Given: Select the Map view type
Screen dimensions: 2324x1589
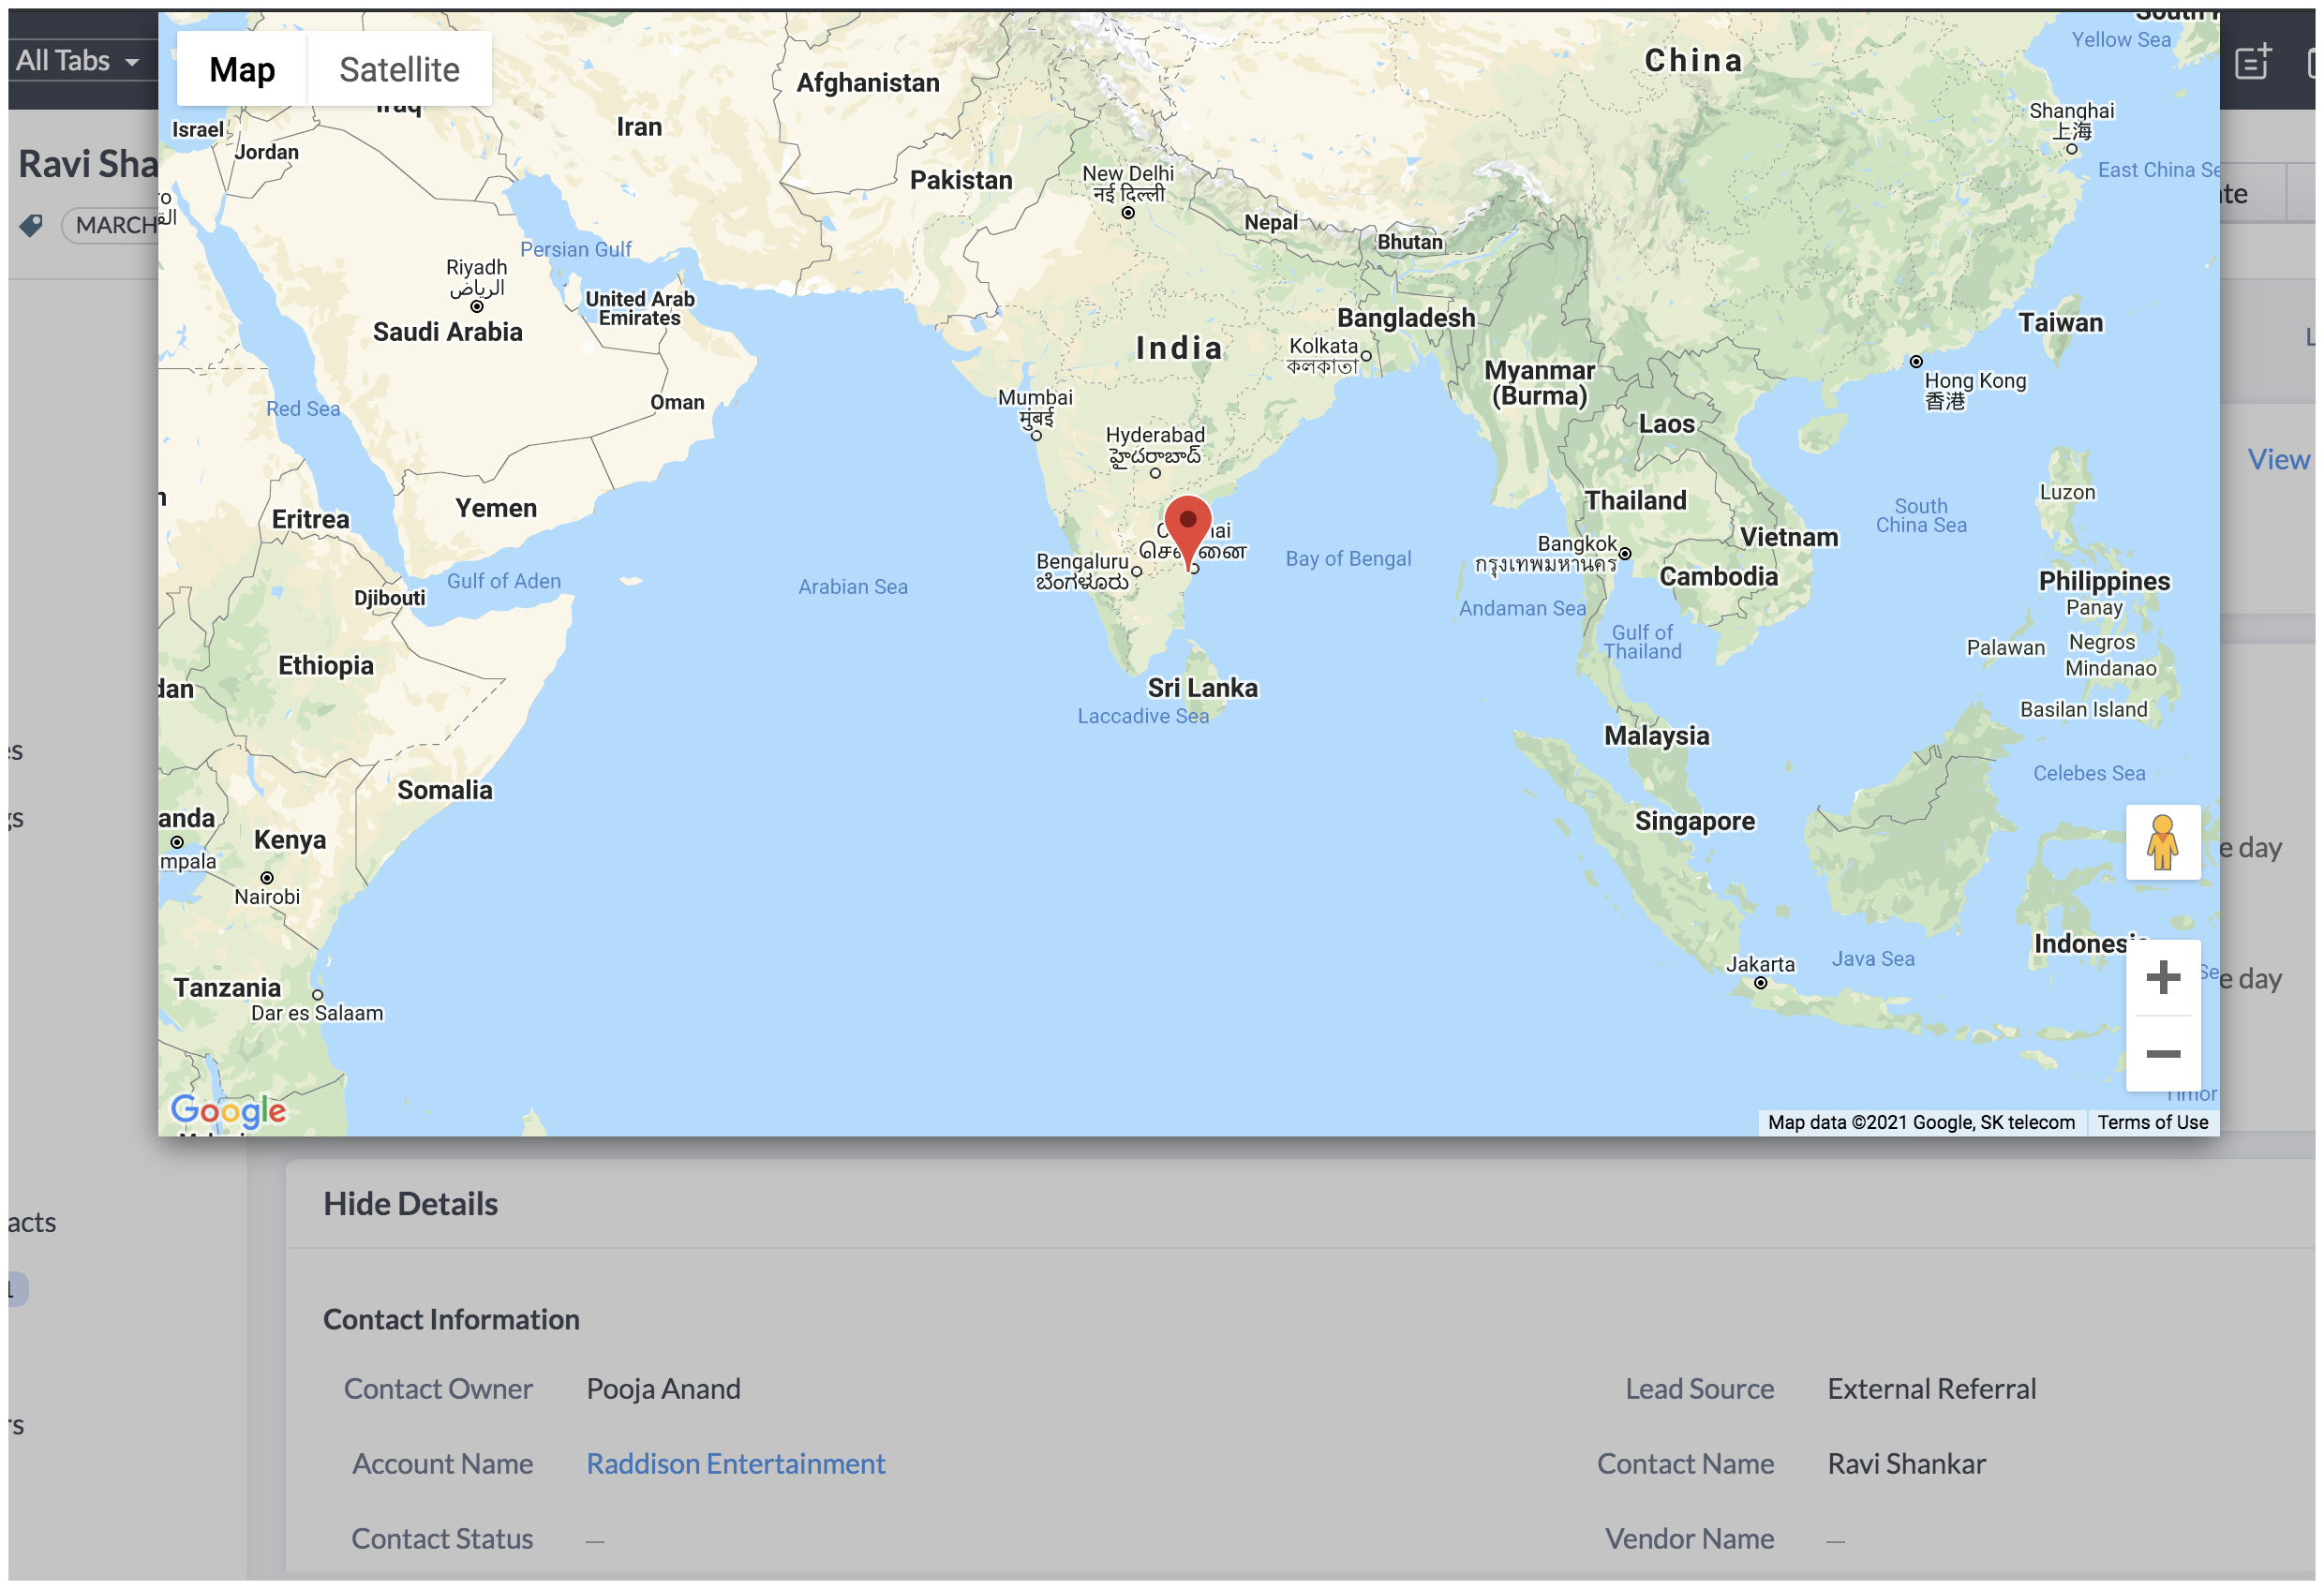Looking at the screenshot, I should 242,69.
